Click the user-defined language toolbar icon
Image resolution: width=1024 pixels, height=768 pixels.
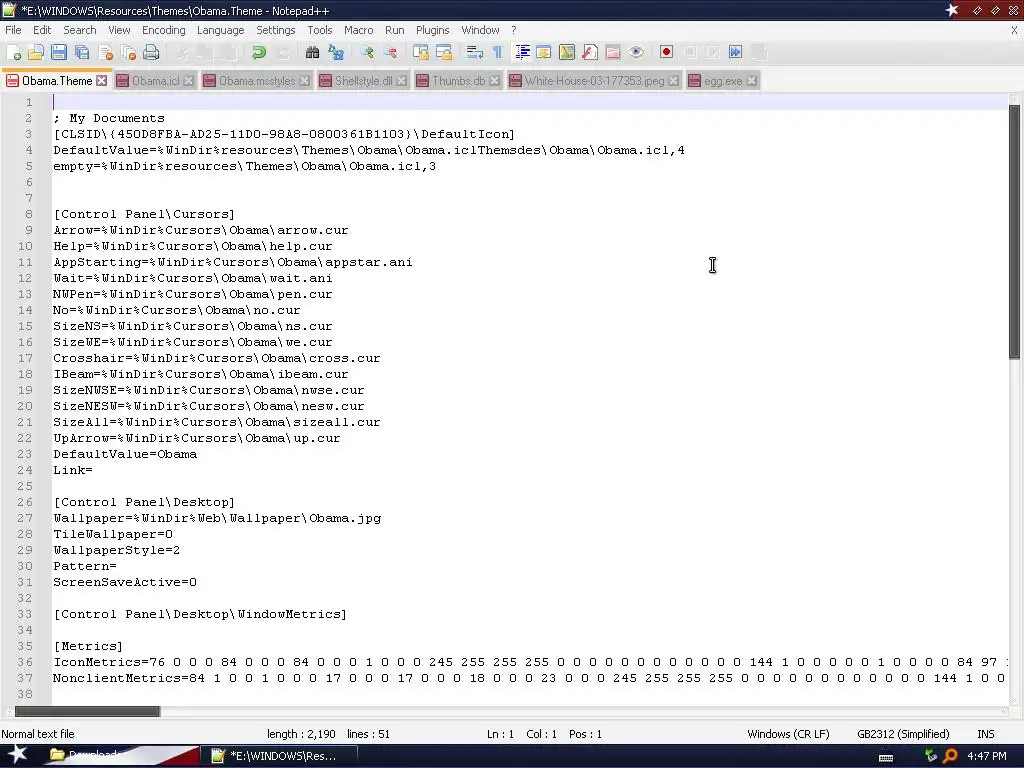(543, 53)
